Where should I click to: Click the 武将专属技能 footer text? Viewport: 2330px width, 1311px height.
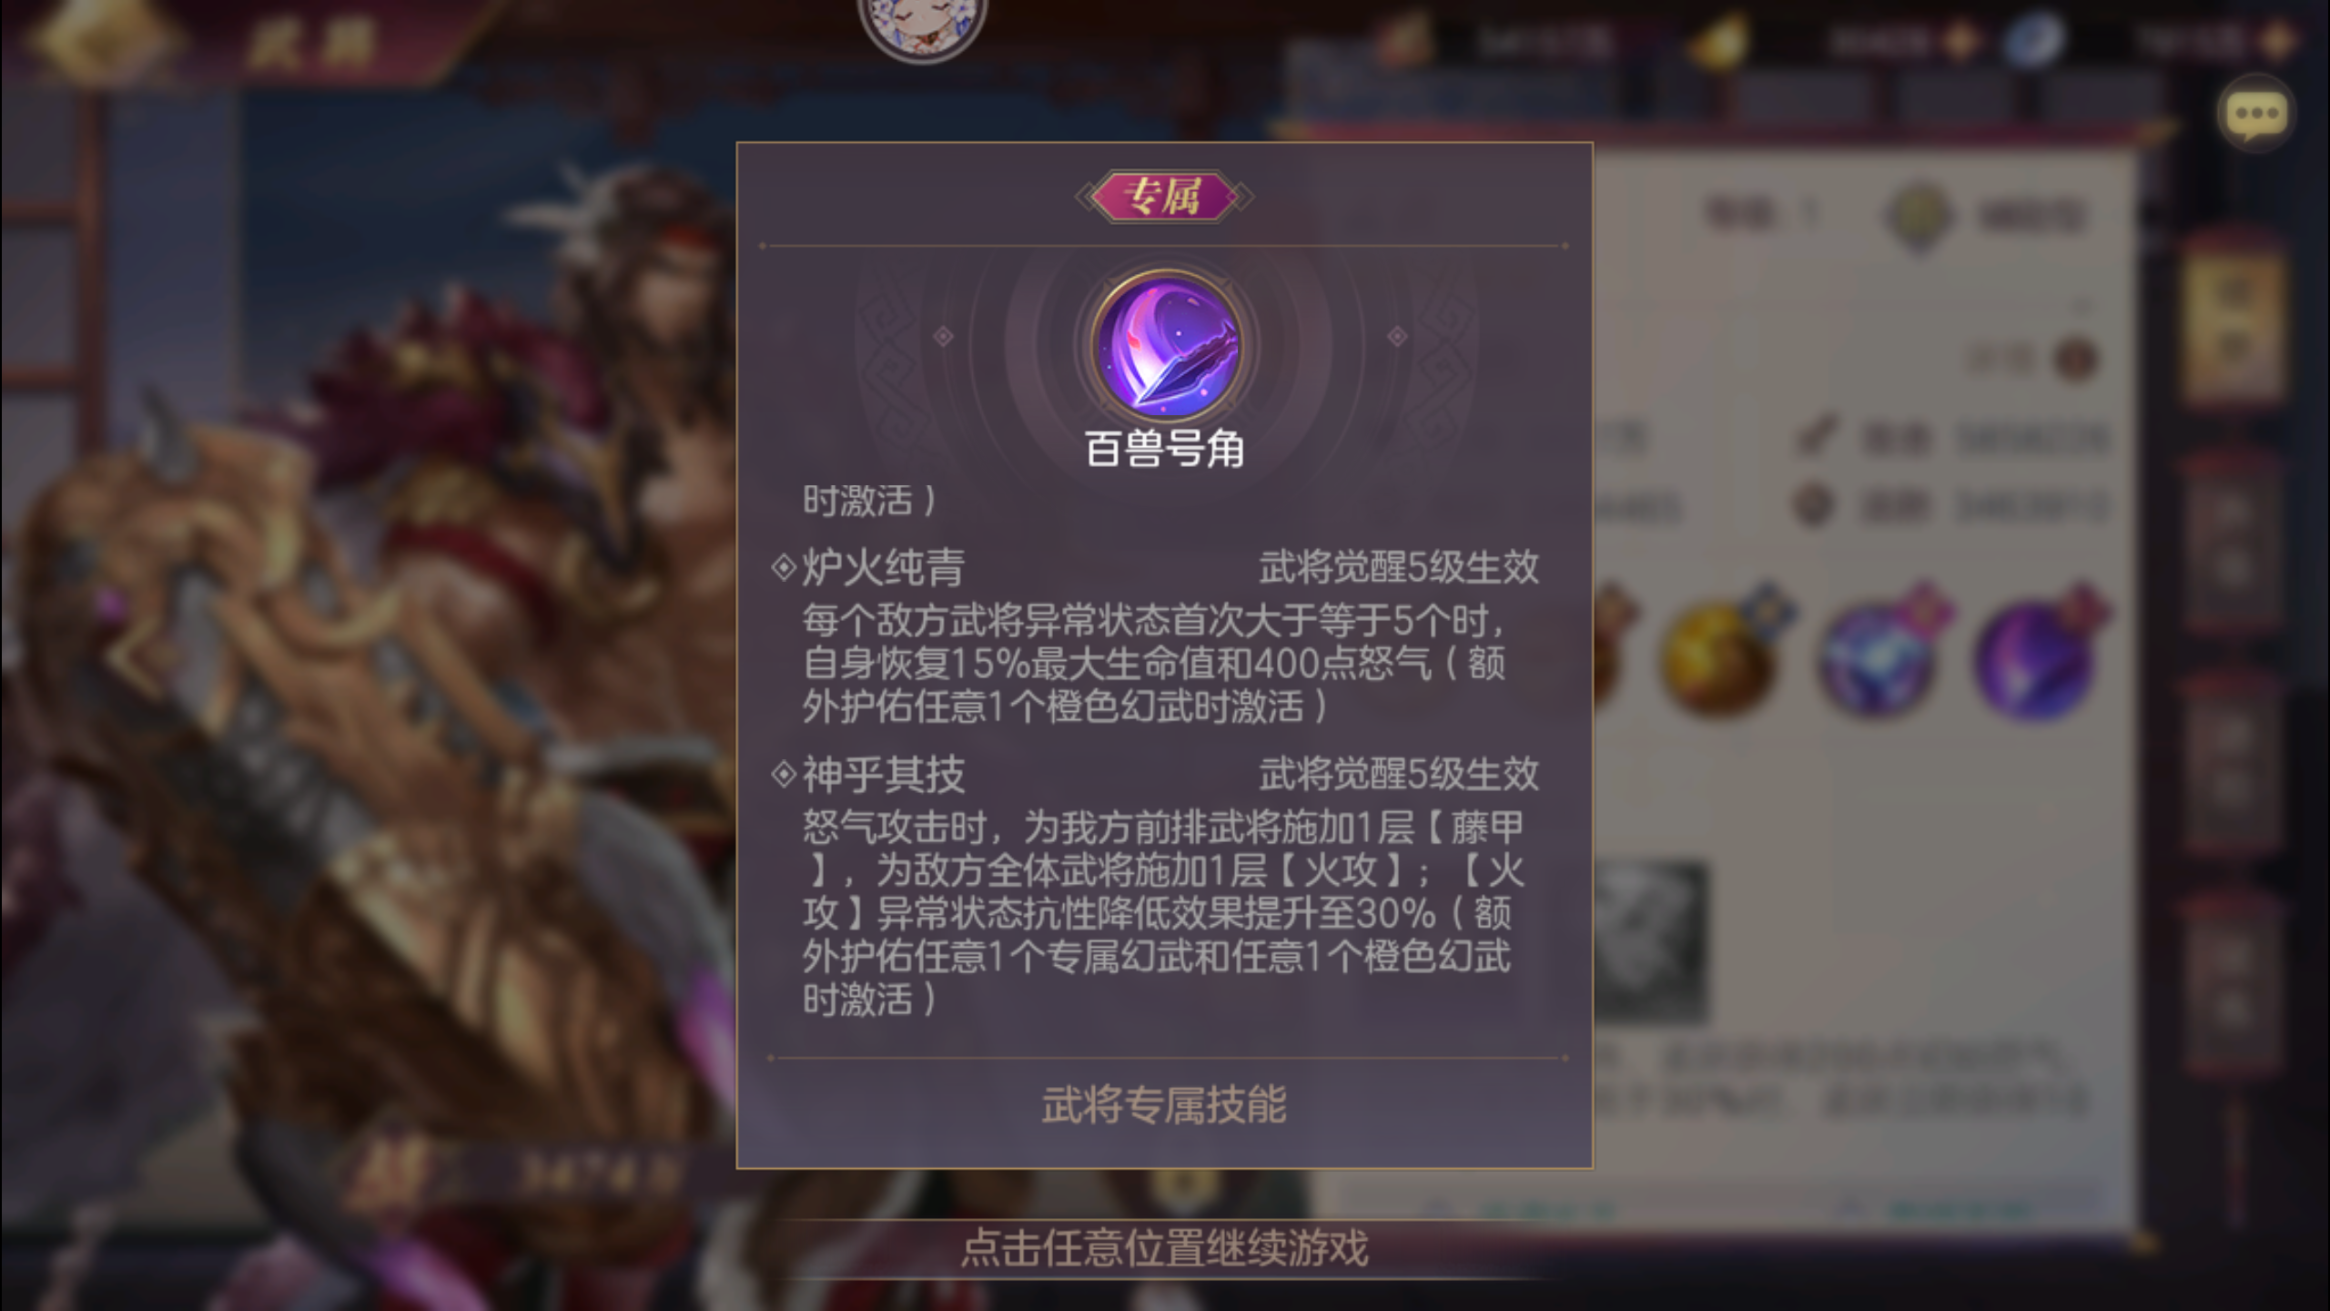pos(1164,1105)
